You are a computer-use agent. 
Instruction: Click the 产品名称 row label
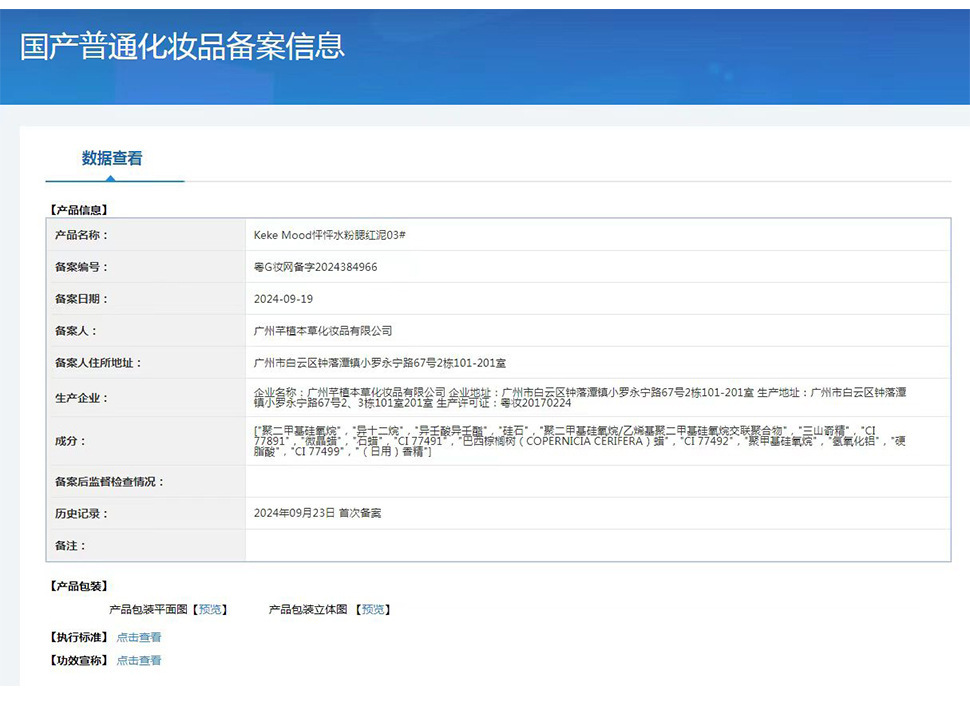click(81, 235)
